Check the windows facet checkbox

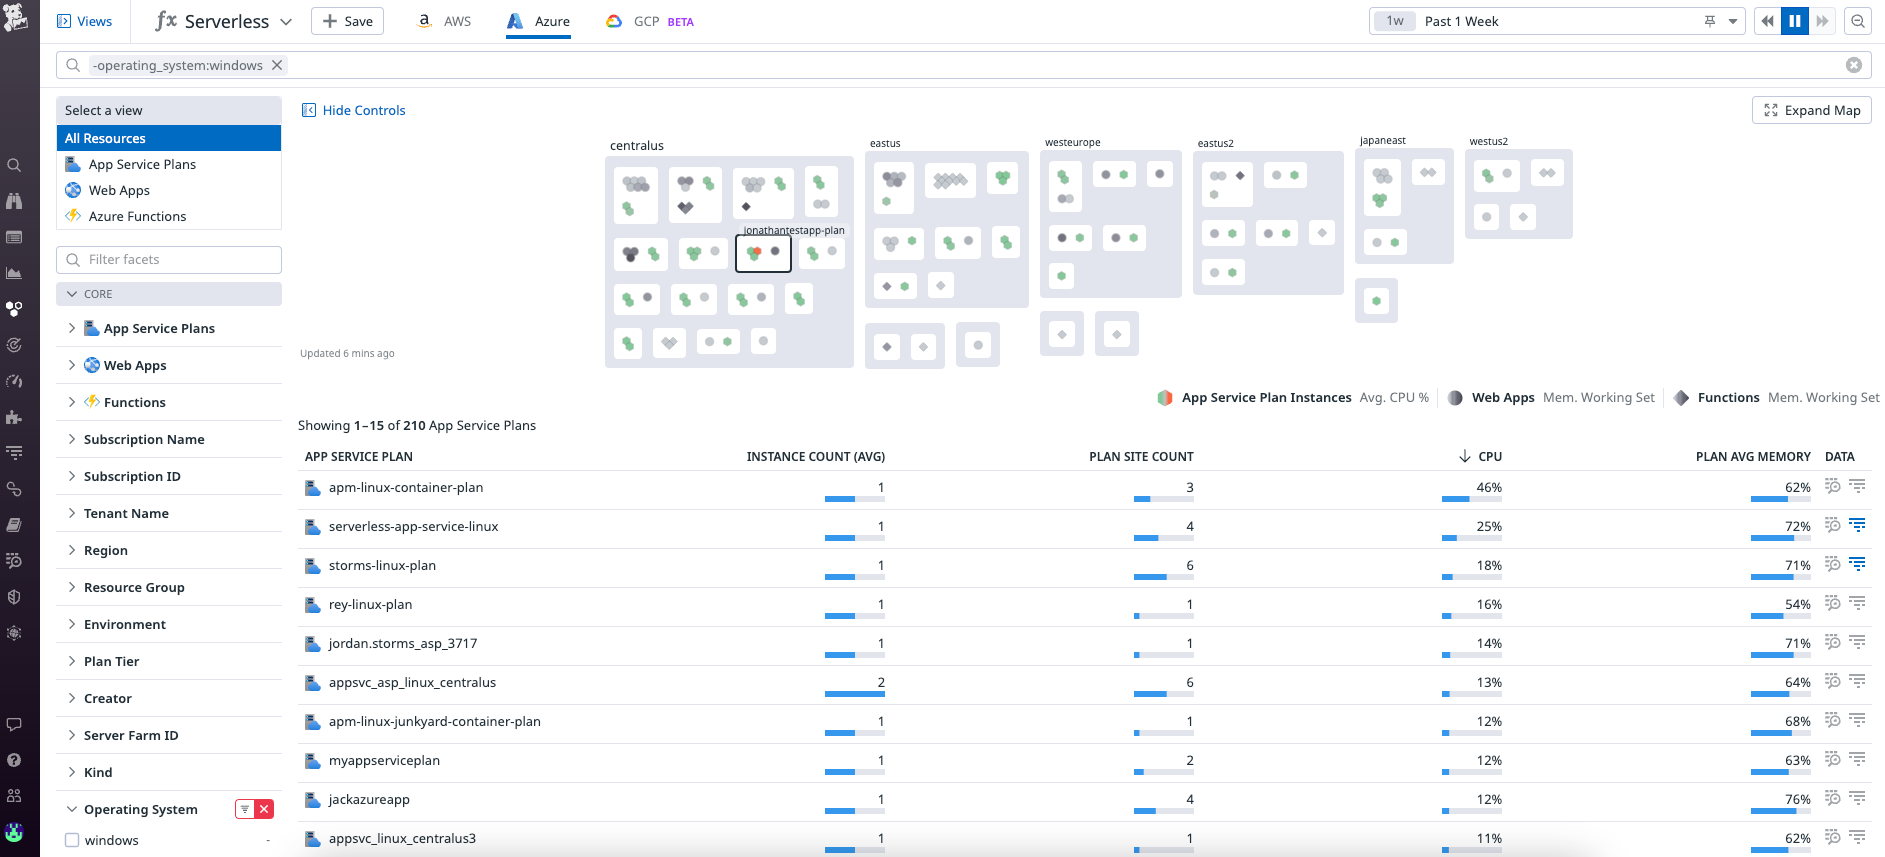72,840
